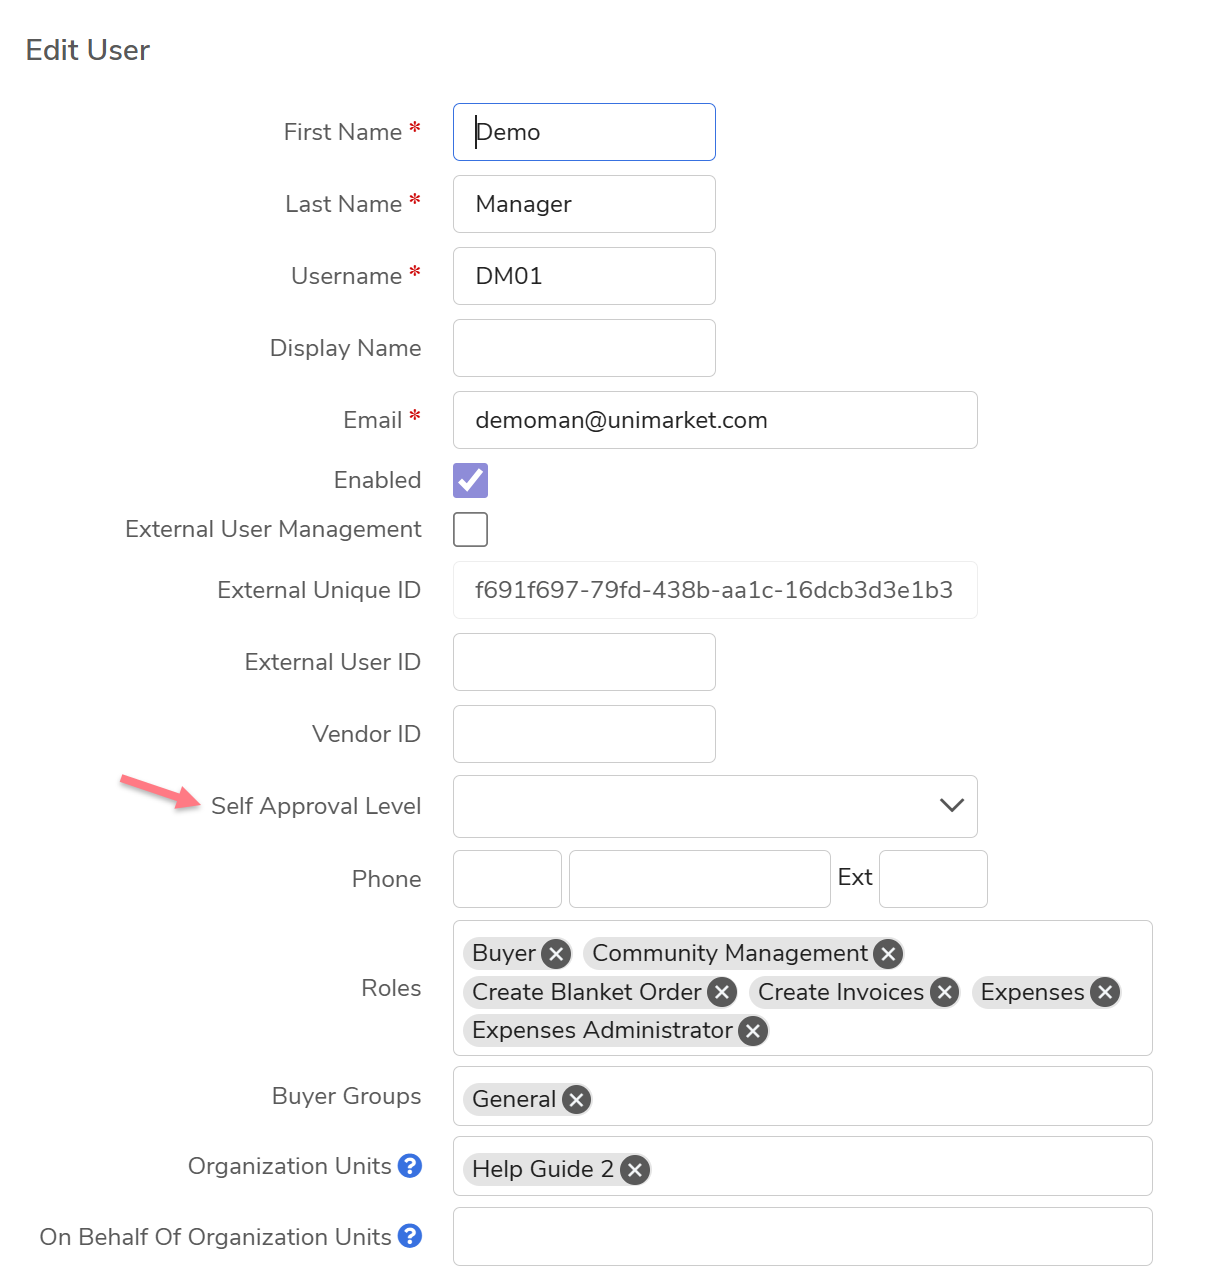The width and height of the screenshot is (1205, 1287).
Task: Select the Display Name input field
Action: [x=584, y=348]
